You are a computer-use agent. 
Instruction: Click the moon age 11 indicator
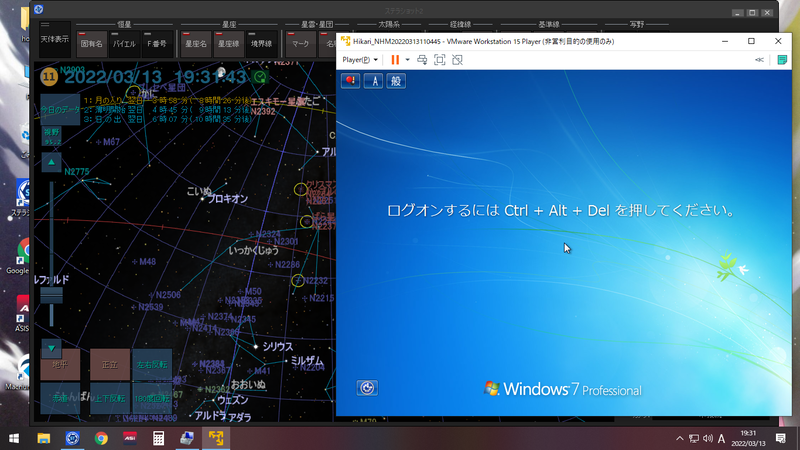49,77
